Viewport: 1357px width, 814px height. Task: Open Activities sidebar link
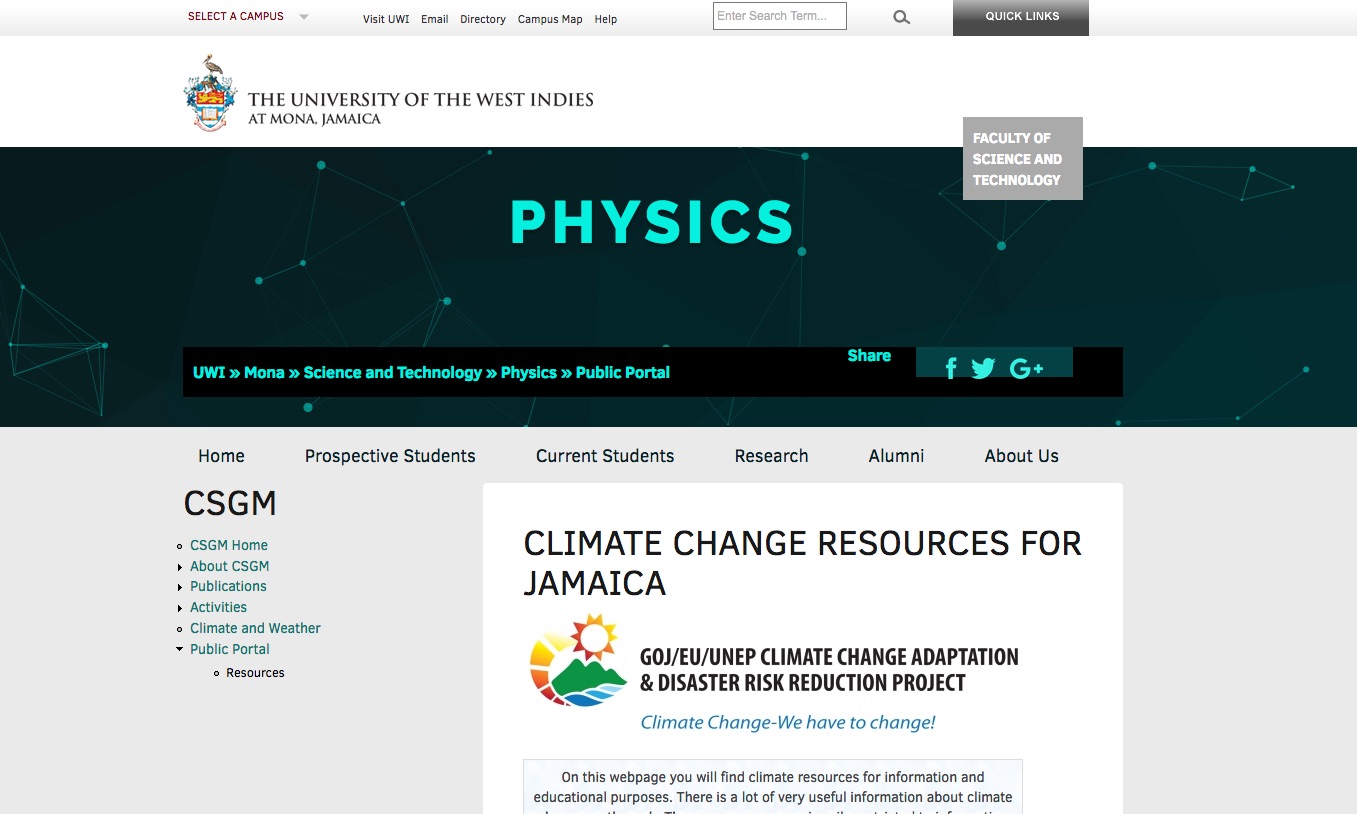pos(218,607)
